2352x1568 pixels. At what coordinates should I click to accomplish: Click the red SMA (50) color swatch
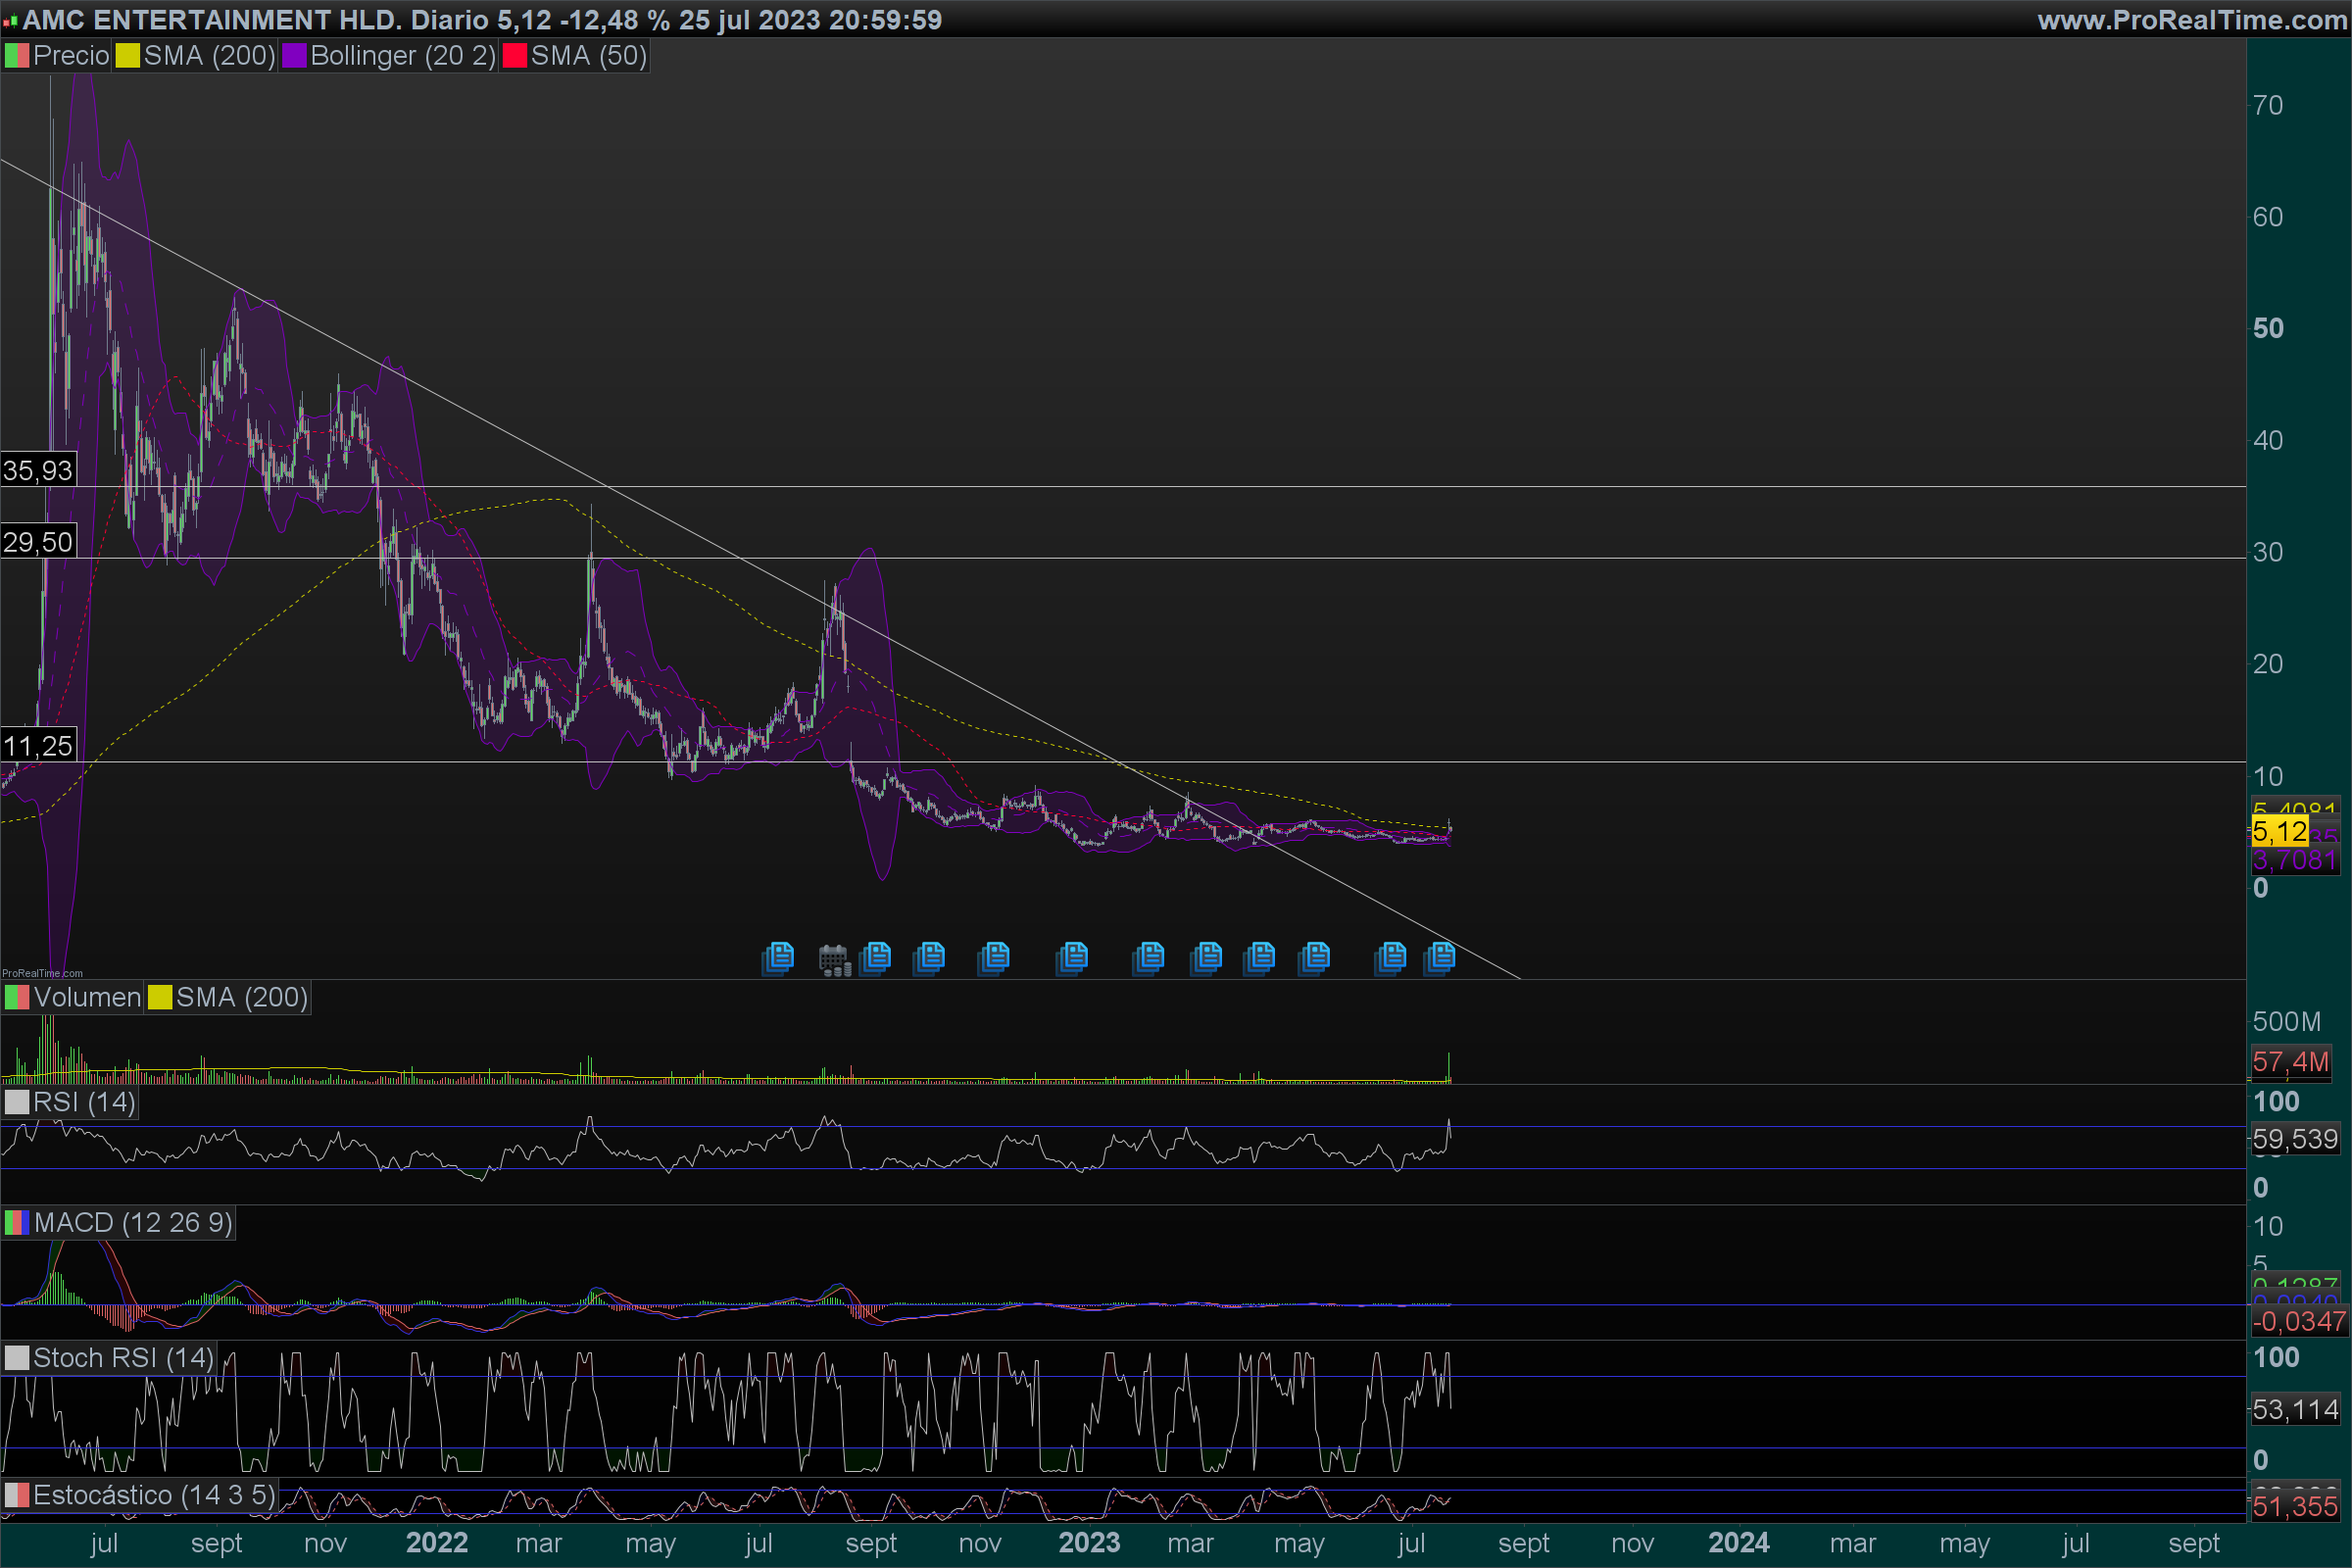click(x=514, y=56)
